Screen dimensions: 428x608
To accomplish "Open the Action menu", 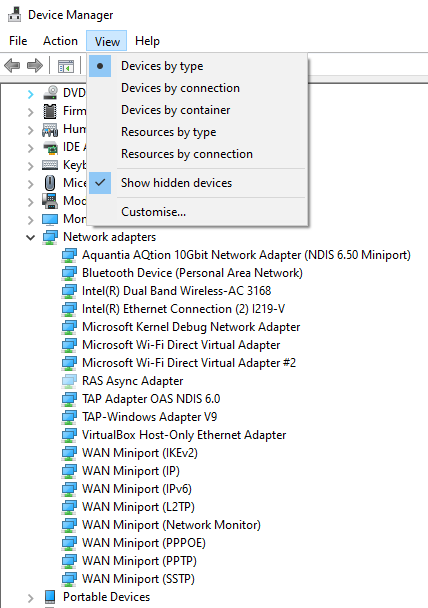I will click(60, 41).
